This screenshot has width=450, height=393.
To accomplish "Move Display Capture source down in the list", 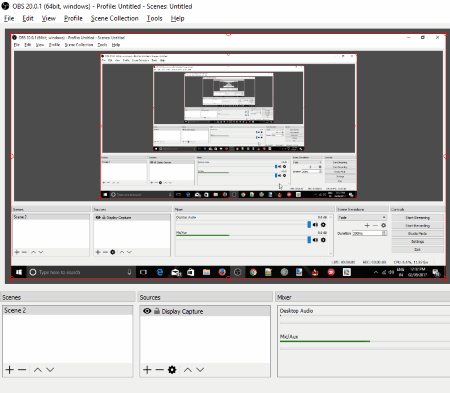I will tap(200, 369).
